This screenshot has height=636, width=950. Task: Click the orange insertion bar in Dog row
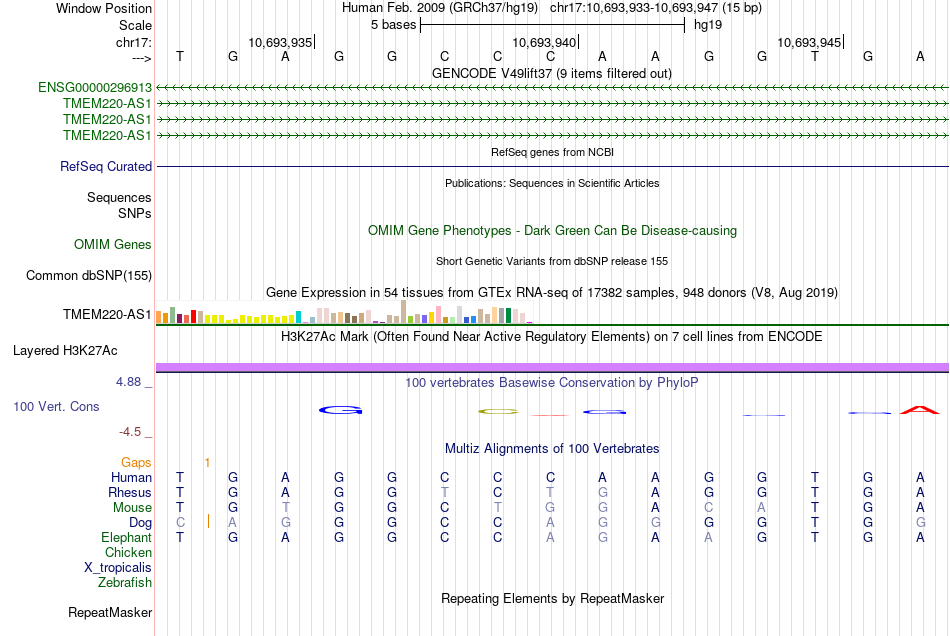point(208,521)
